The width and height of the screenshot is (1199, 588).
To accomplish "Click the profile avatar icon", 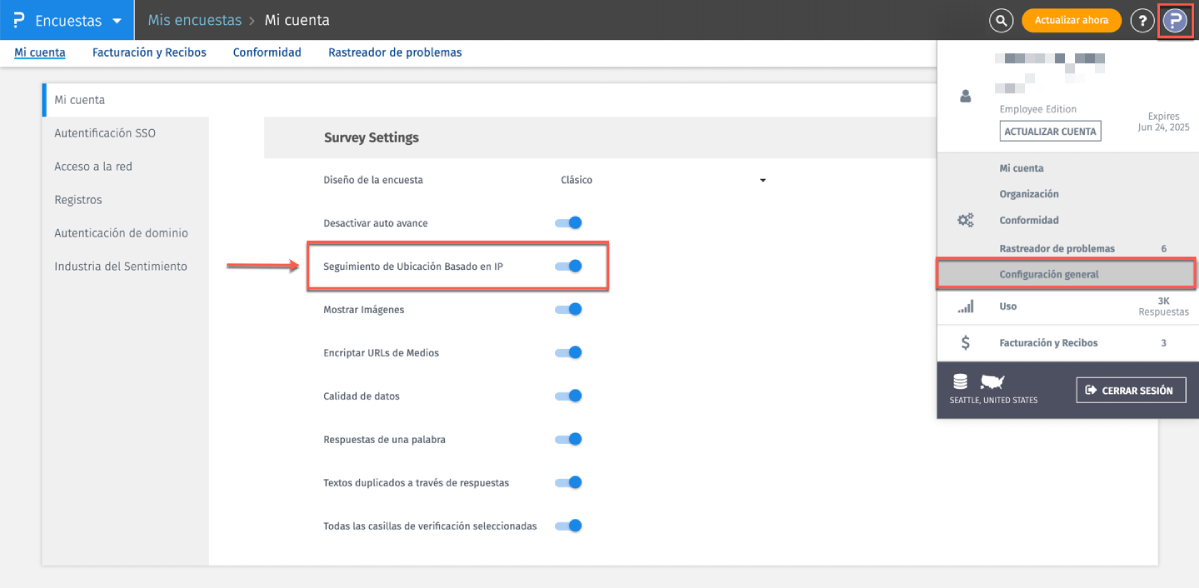I will [x=1175, y=20].
